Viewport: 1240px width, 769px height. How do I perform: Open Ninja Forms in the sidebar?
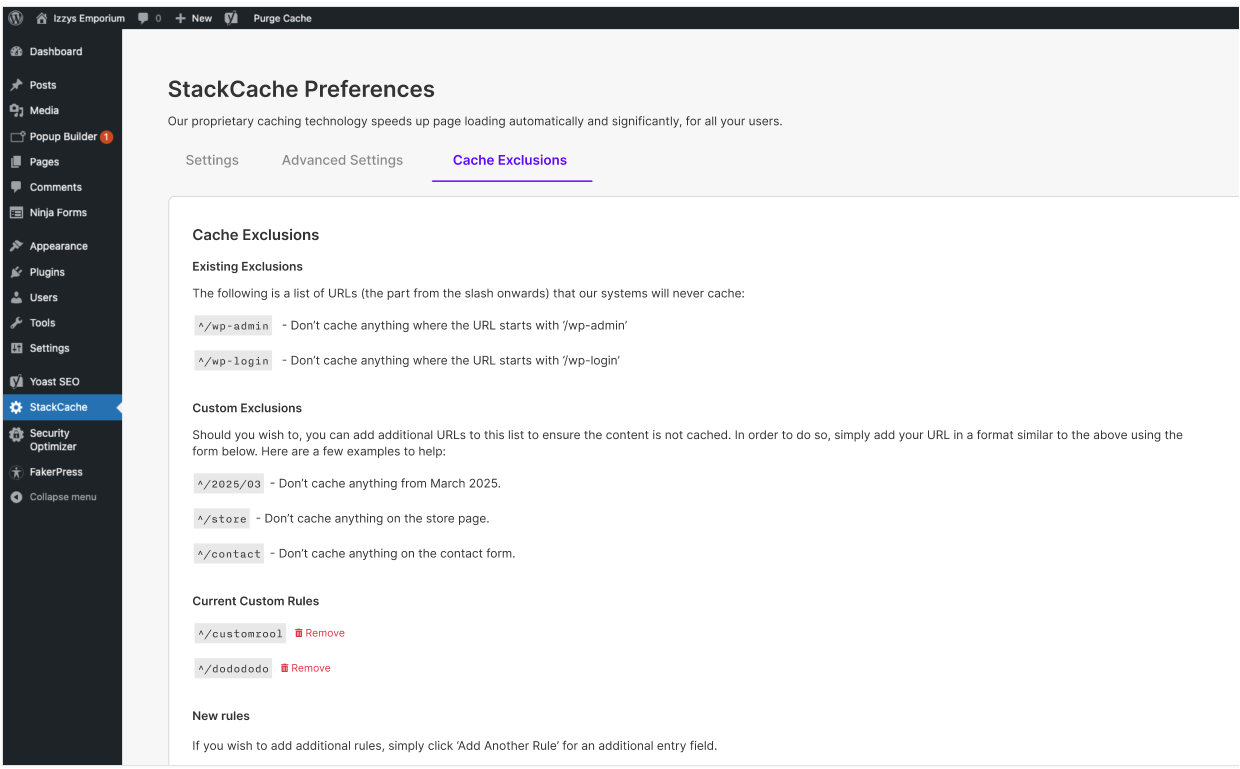click(x=58, y=213)
